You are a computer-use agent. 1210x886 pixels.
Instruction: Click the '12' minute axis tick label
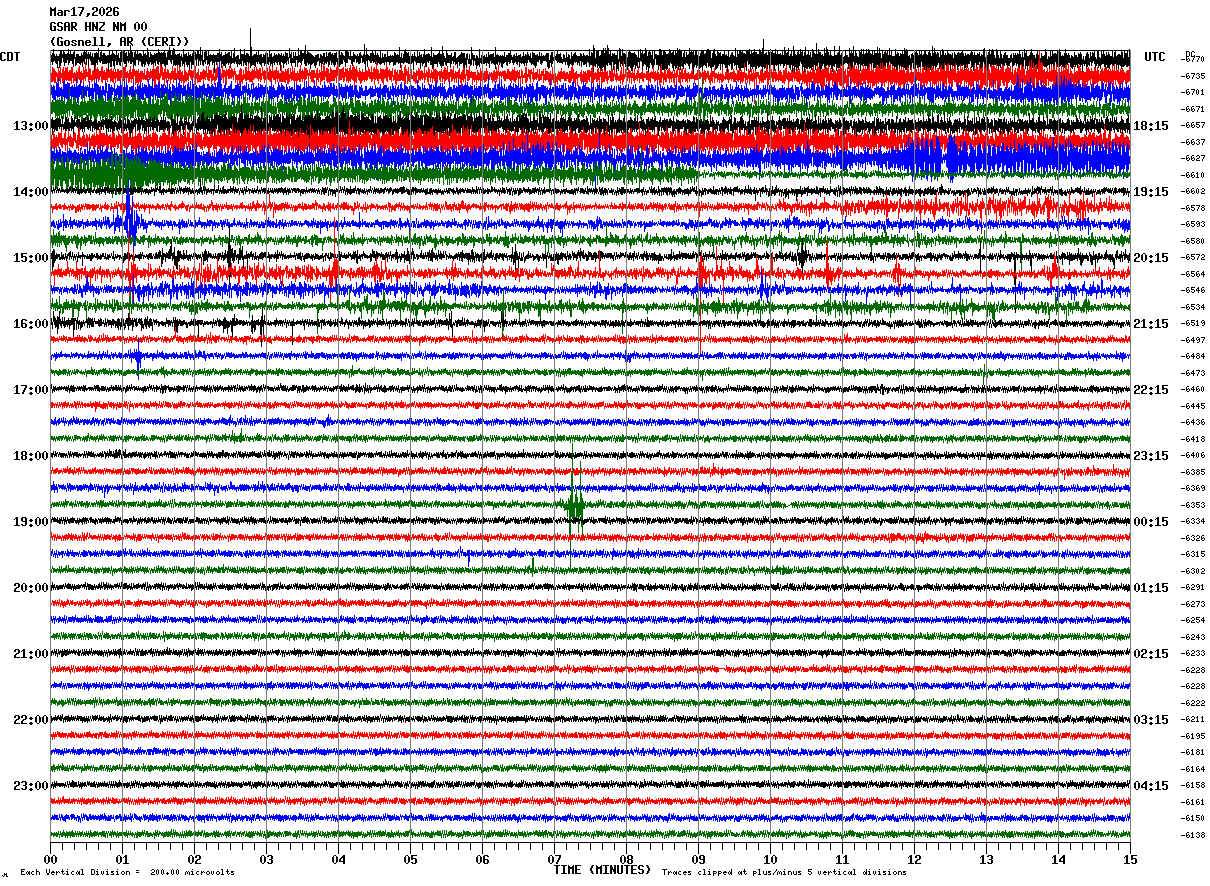(914, 859)
